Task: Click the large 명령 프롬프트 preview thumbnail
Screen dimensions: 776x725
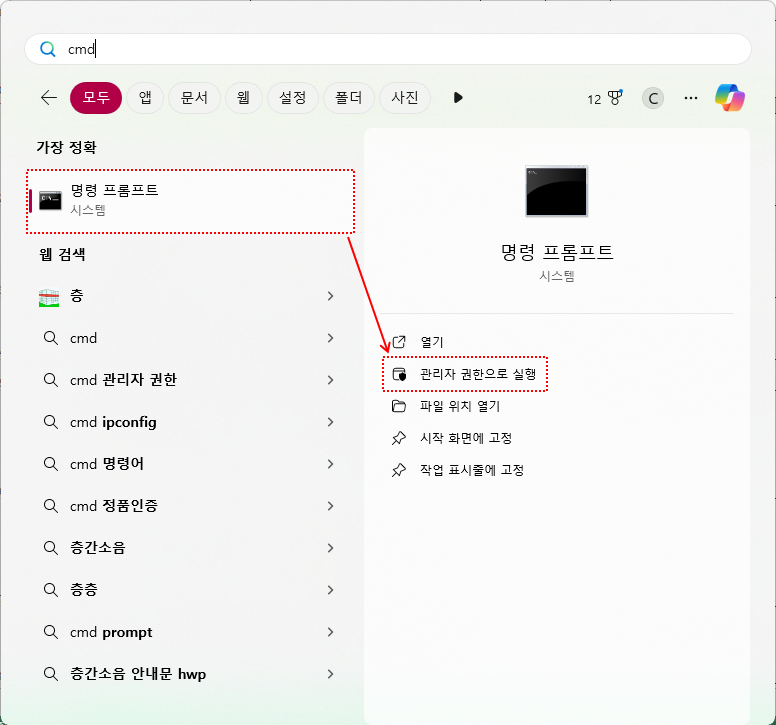Action: [556, 191]
